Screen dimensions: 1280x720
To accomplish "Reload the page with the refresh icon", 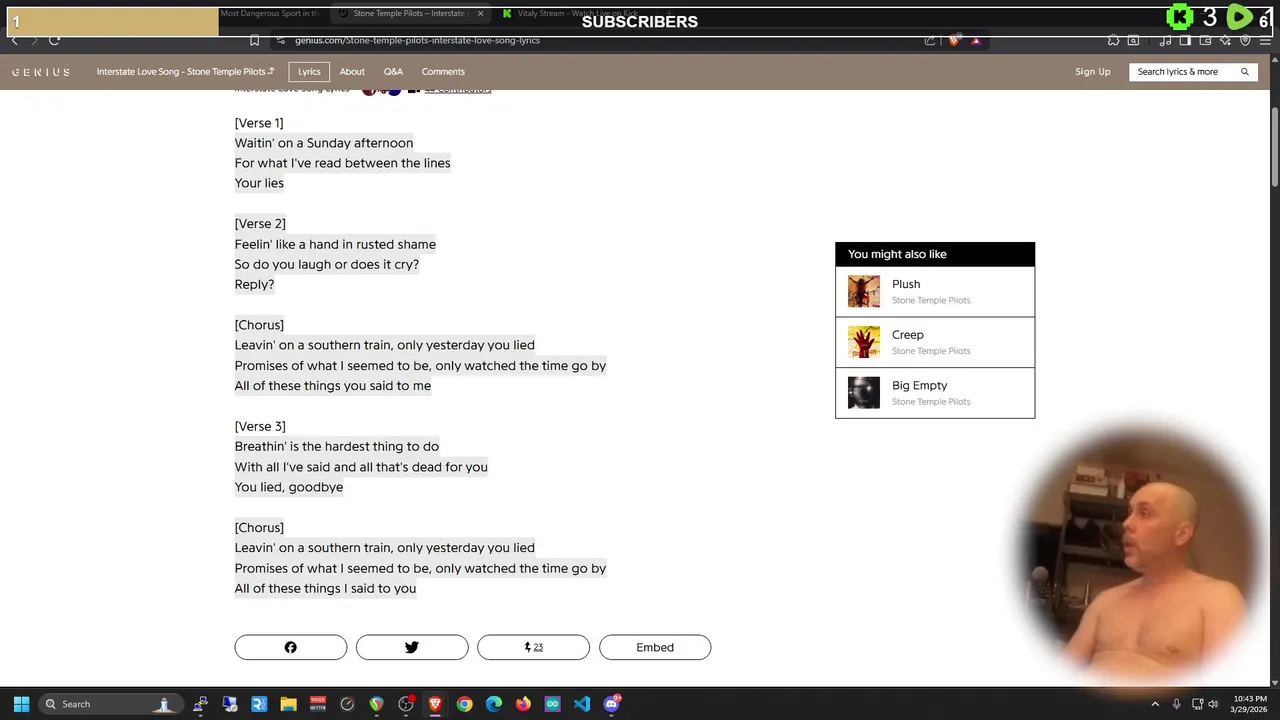I will tap(54, 40).
